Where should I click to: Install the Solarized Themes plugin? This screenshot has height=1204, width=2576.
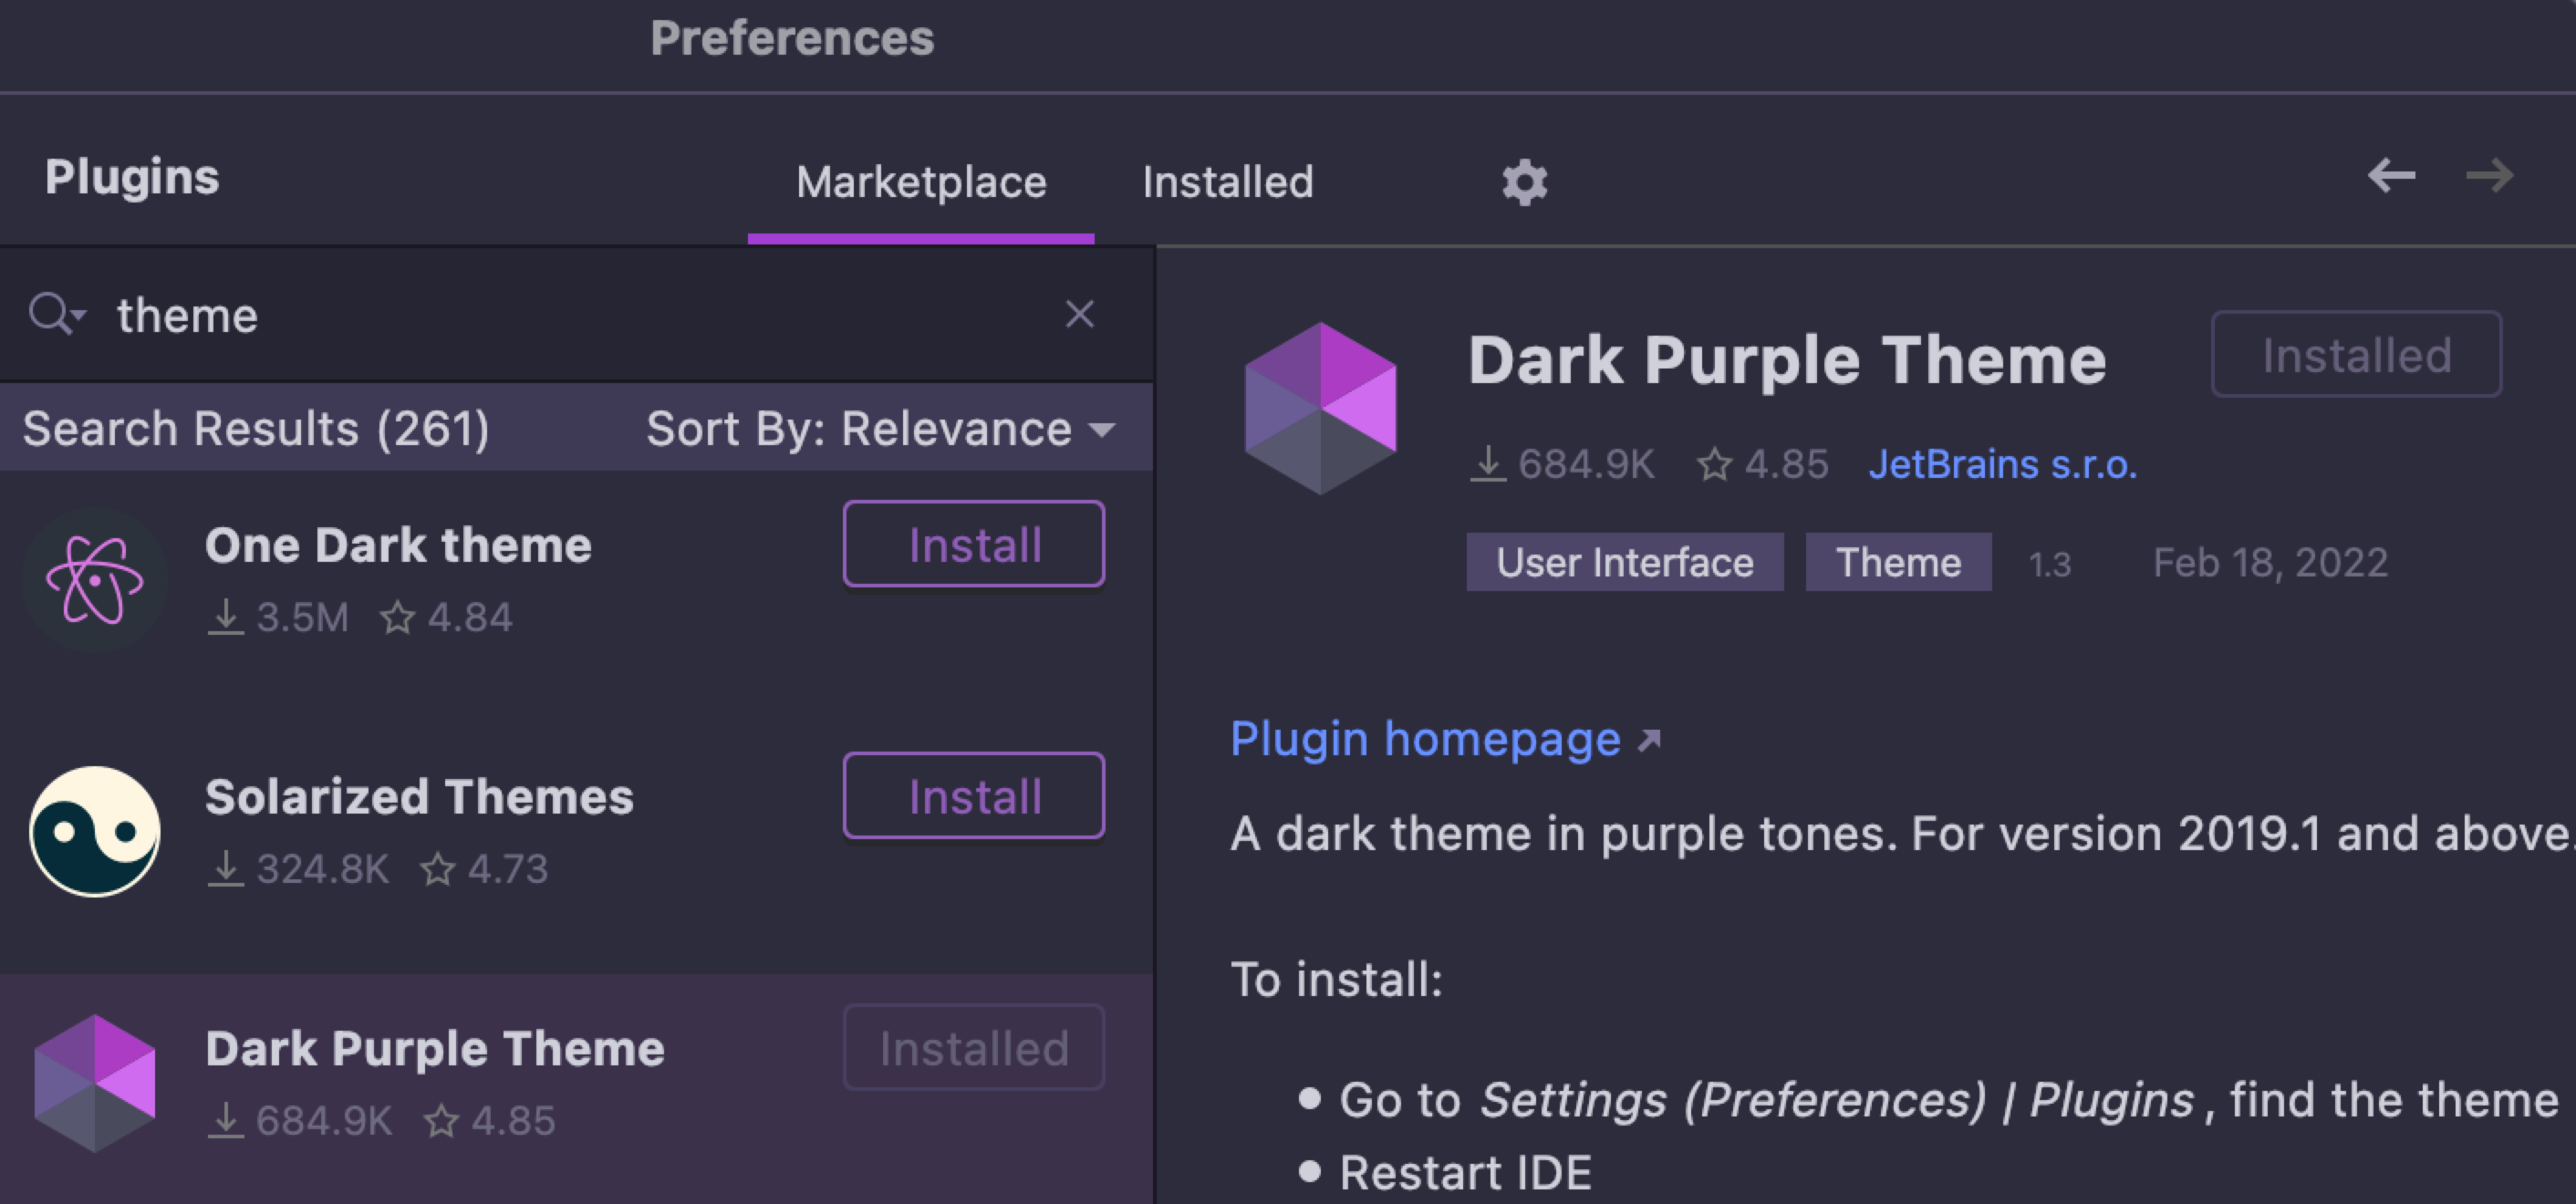click(974, 796)
